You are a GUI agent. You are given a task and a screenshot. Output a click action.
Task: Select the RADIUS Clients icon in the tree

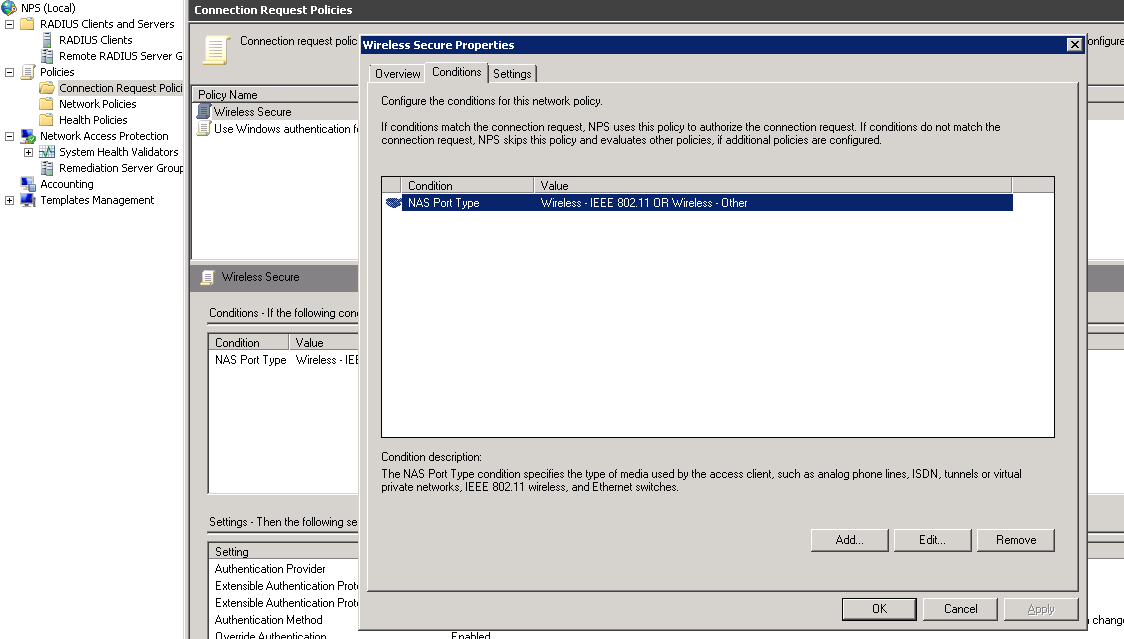point(48,40)
